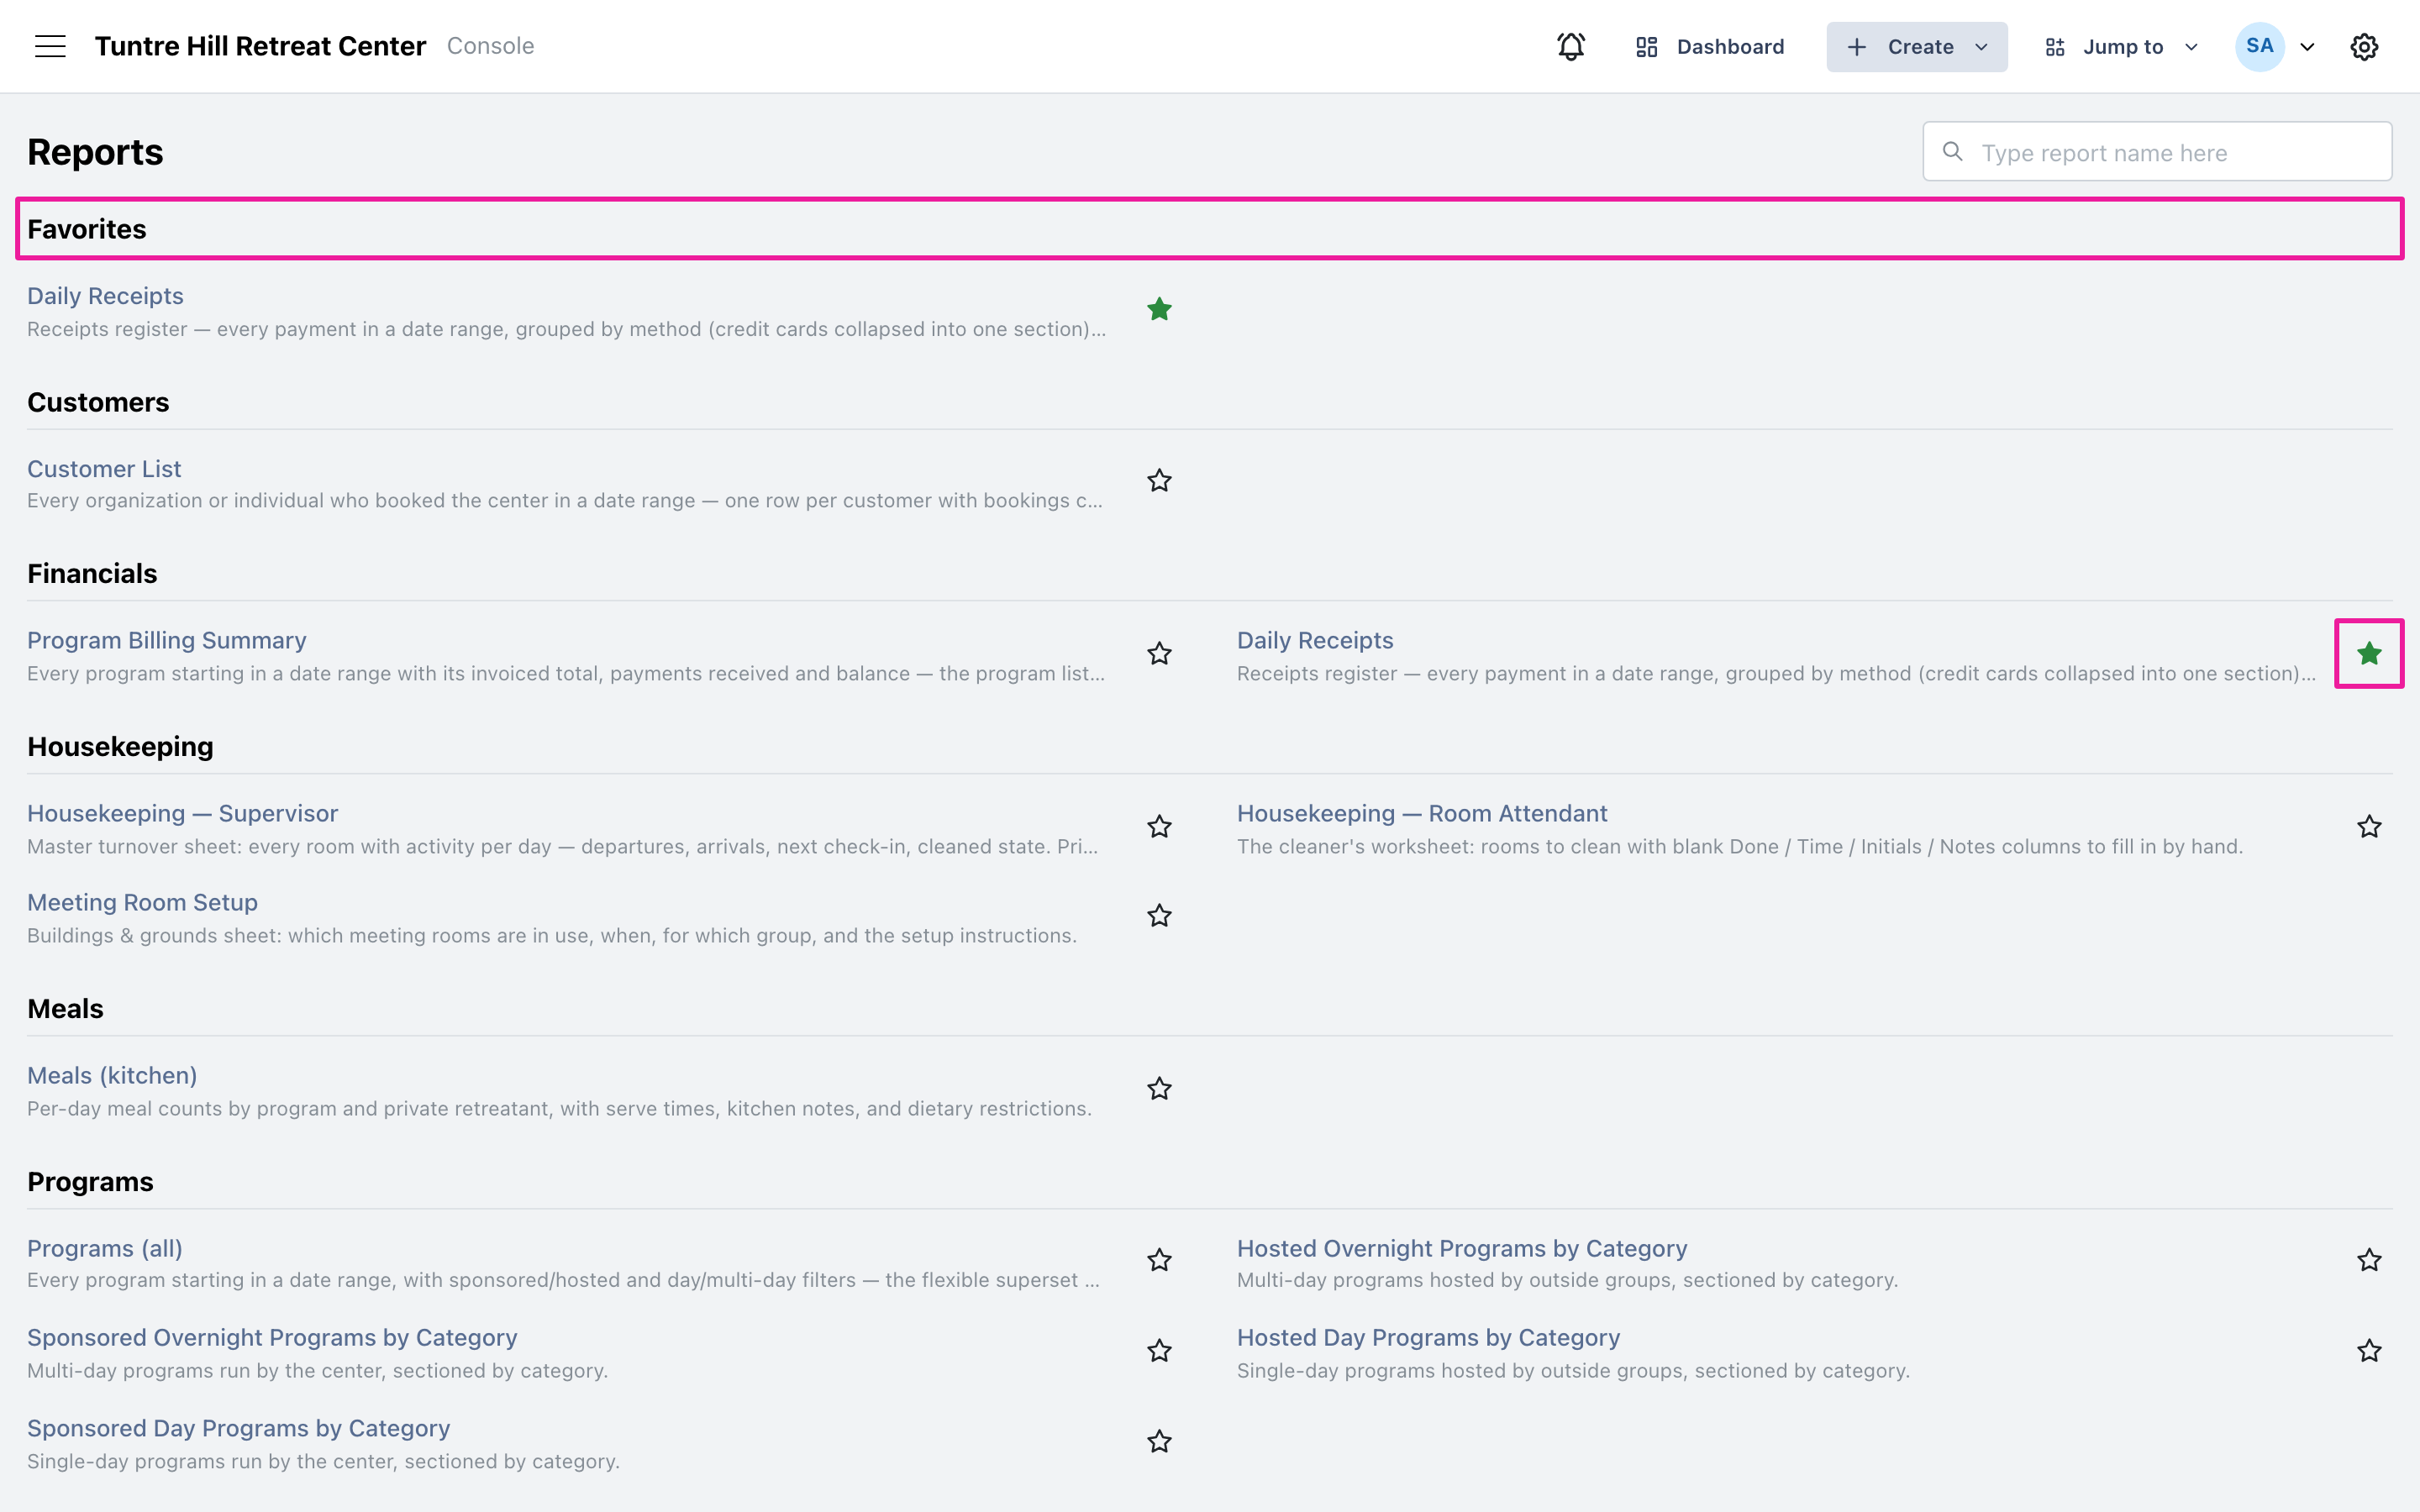The image size is (2420, 1512).
Task: Open Program Billing Summary report
Action: 167,640
